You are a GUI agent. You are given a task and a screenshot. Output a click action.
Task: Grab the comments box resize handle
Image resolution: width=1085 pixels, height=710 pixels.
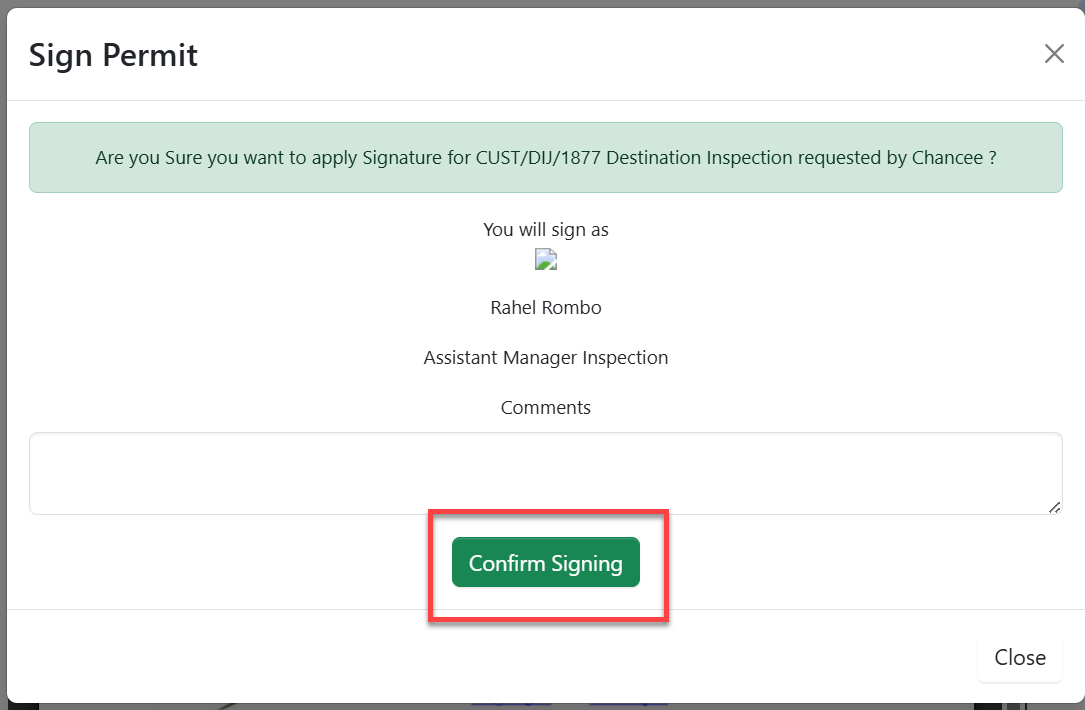click(1054, 507)
